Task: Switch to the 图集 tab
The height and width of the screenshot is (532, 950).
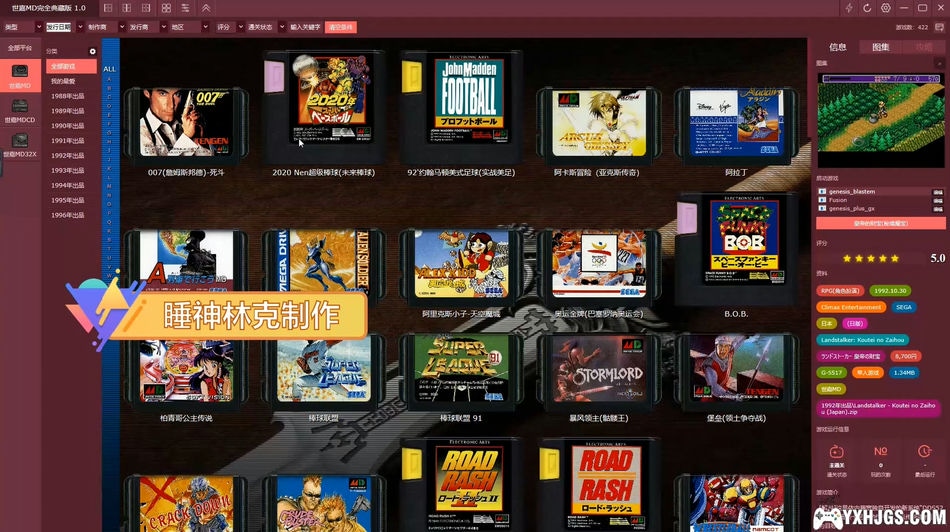Action: (880, 47)
